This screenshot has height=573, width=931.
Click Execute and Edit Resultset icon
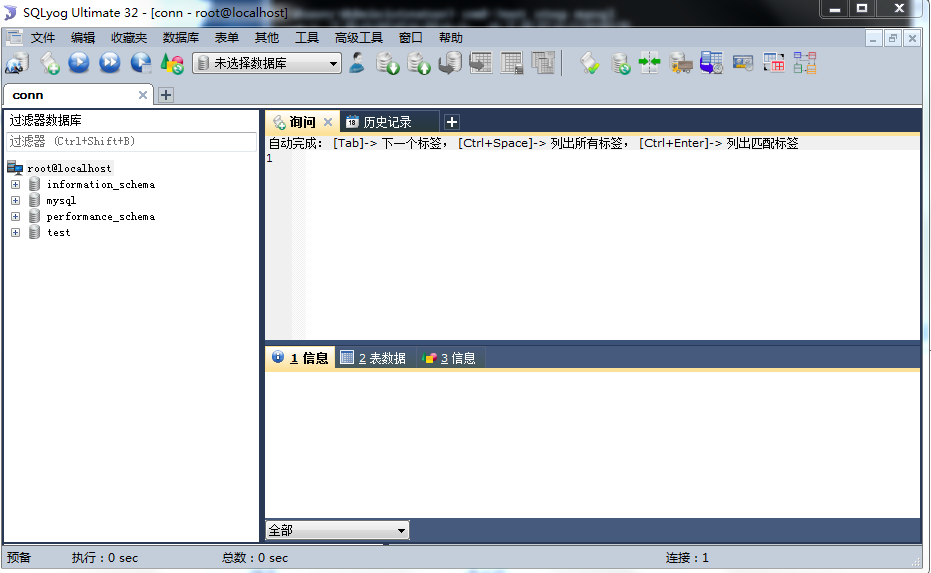[x=141, y=63]
